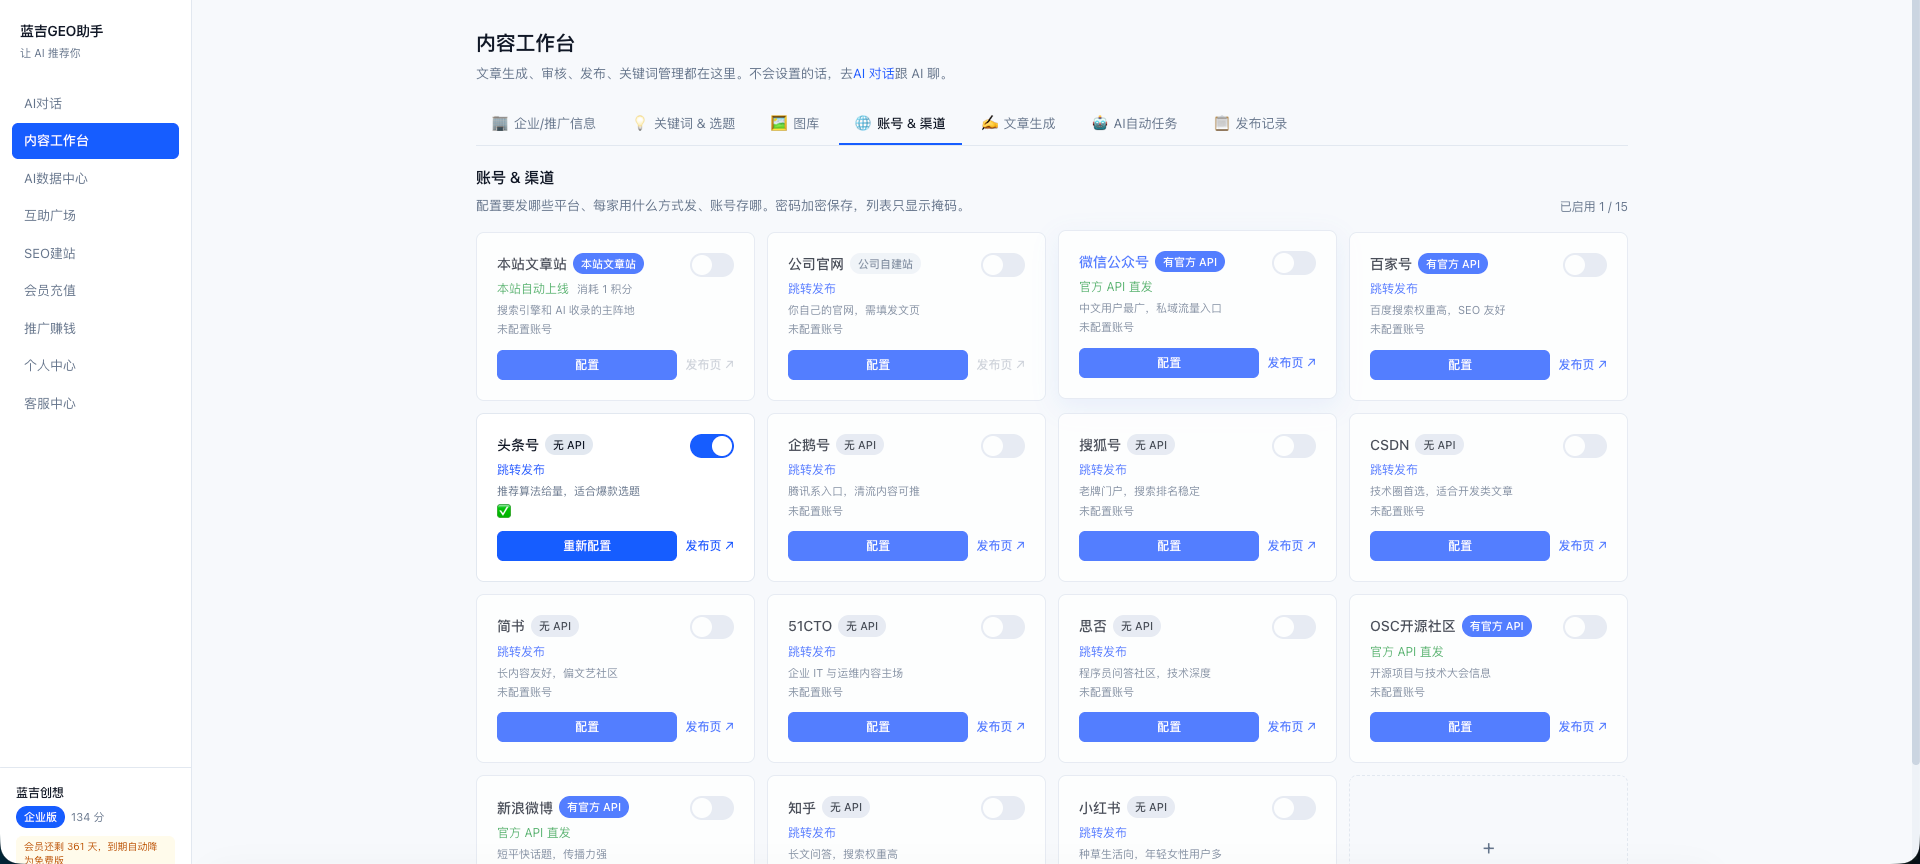
Task: Open 发布页 link for 微信公众号
Action: pos(1292,363)
